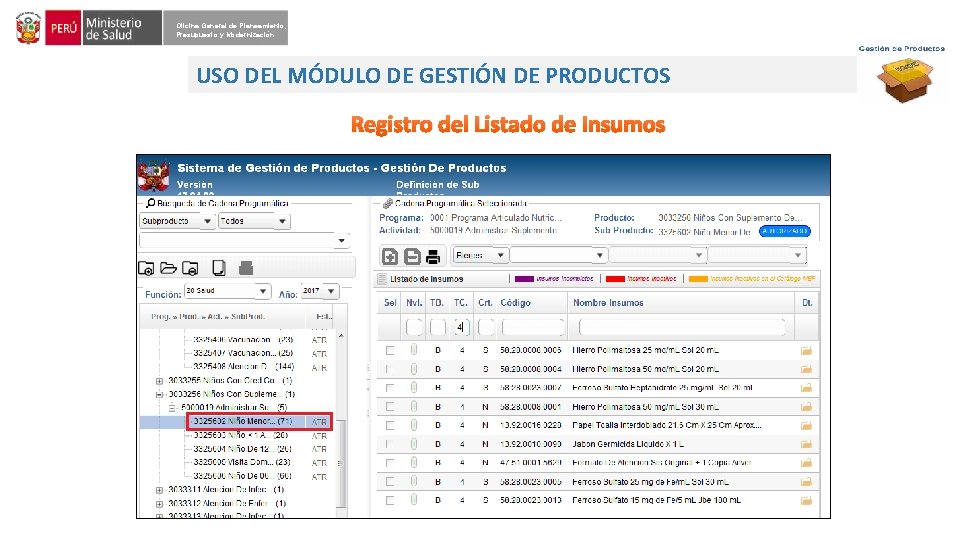The height and width of the screenshot is (540, 960).
Task: Click the purple insumos legend swatch
Action: pyautogui.click(x=524, y=279)
